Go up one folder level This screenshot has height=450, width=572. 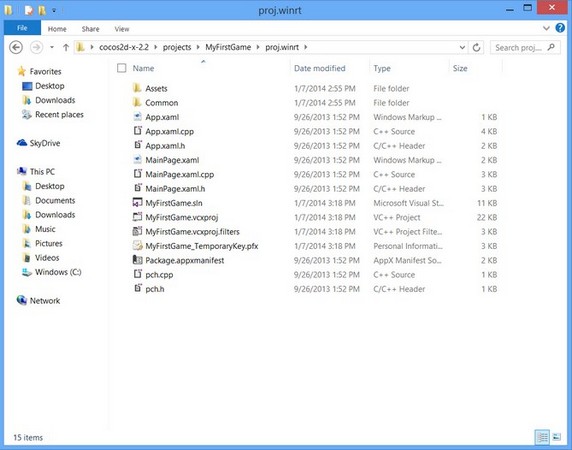pos(66,47)
